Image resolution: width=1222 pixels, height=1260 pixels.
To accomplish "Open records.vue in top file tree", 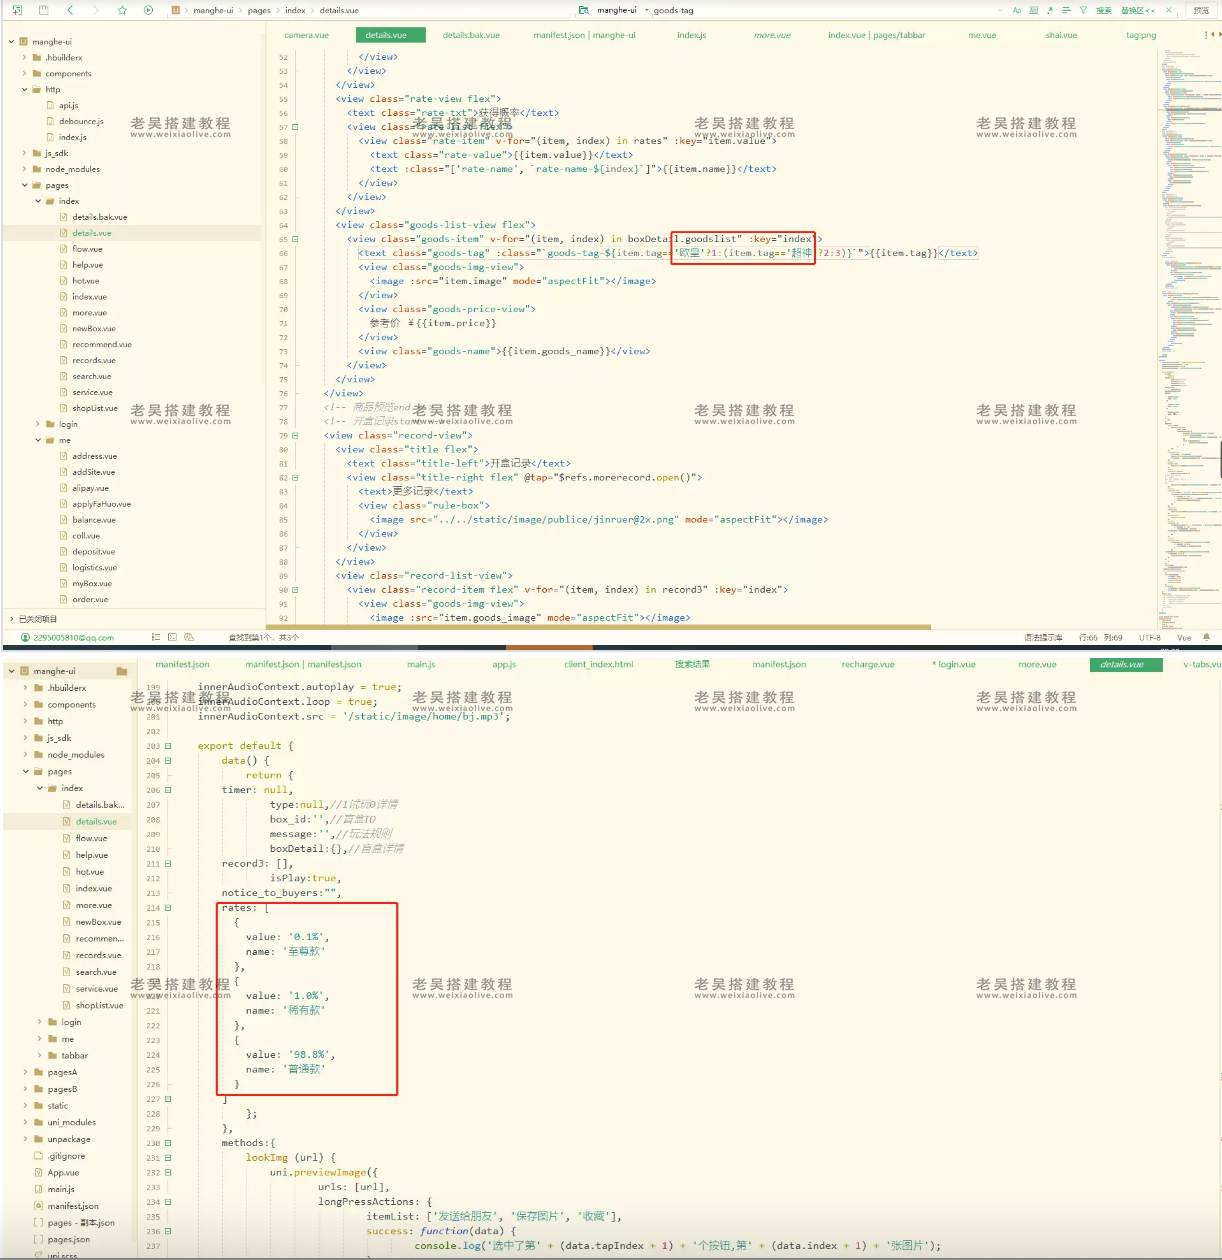I will (x=94, y=360).
